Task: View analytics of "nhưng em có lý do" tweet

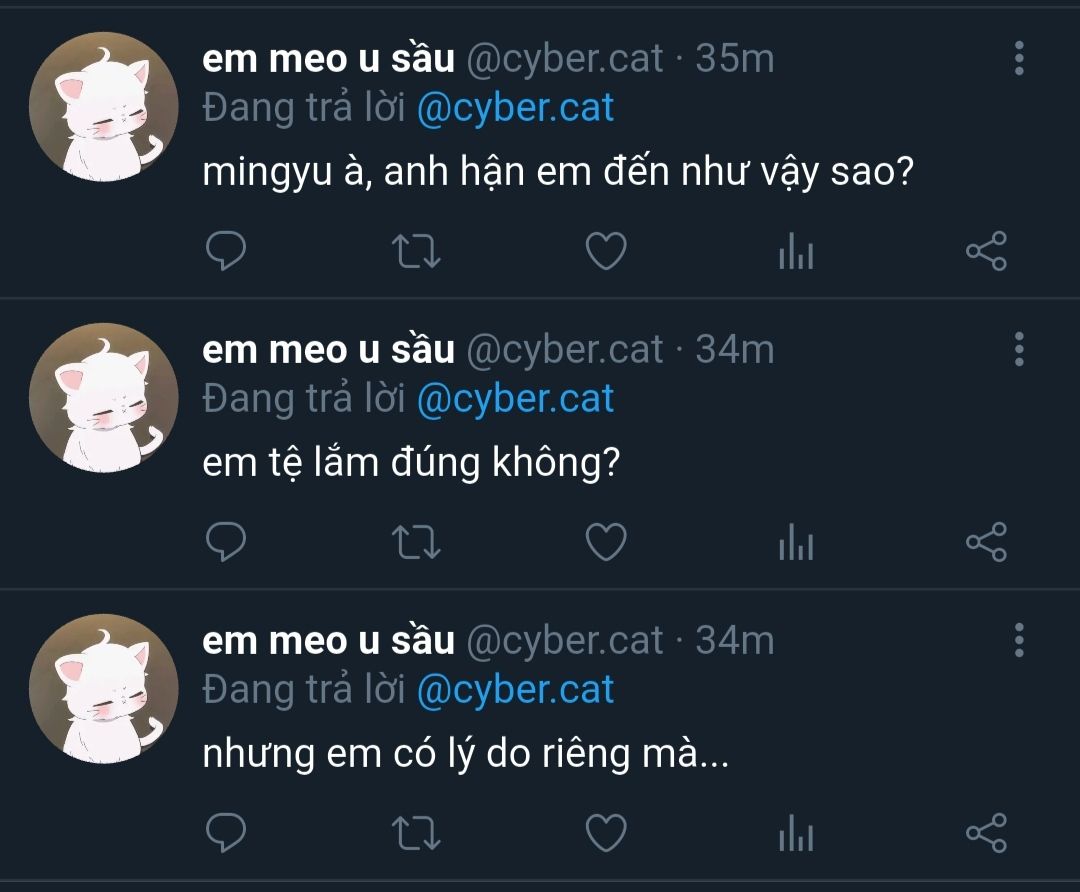Action: coord(796,833)
